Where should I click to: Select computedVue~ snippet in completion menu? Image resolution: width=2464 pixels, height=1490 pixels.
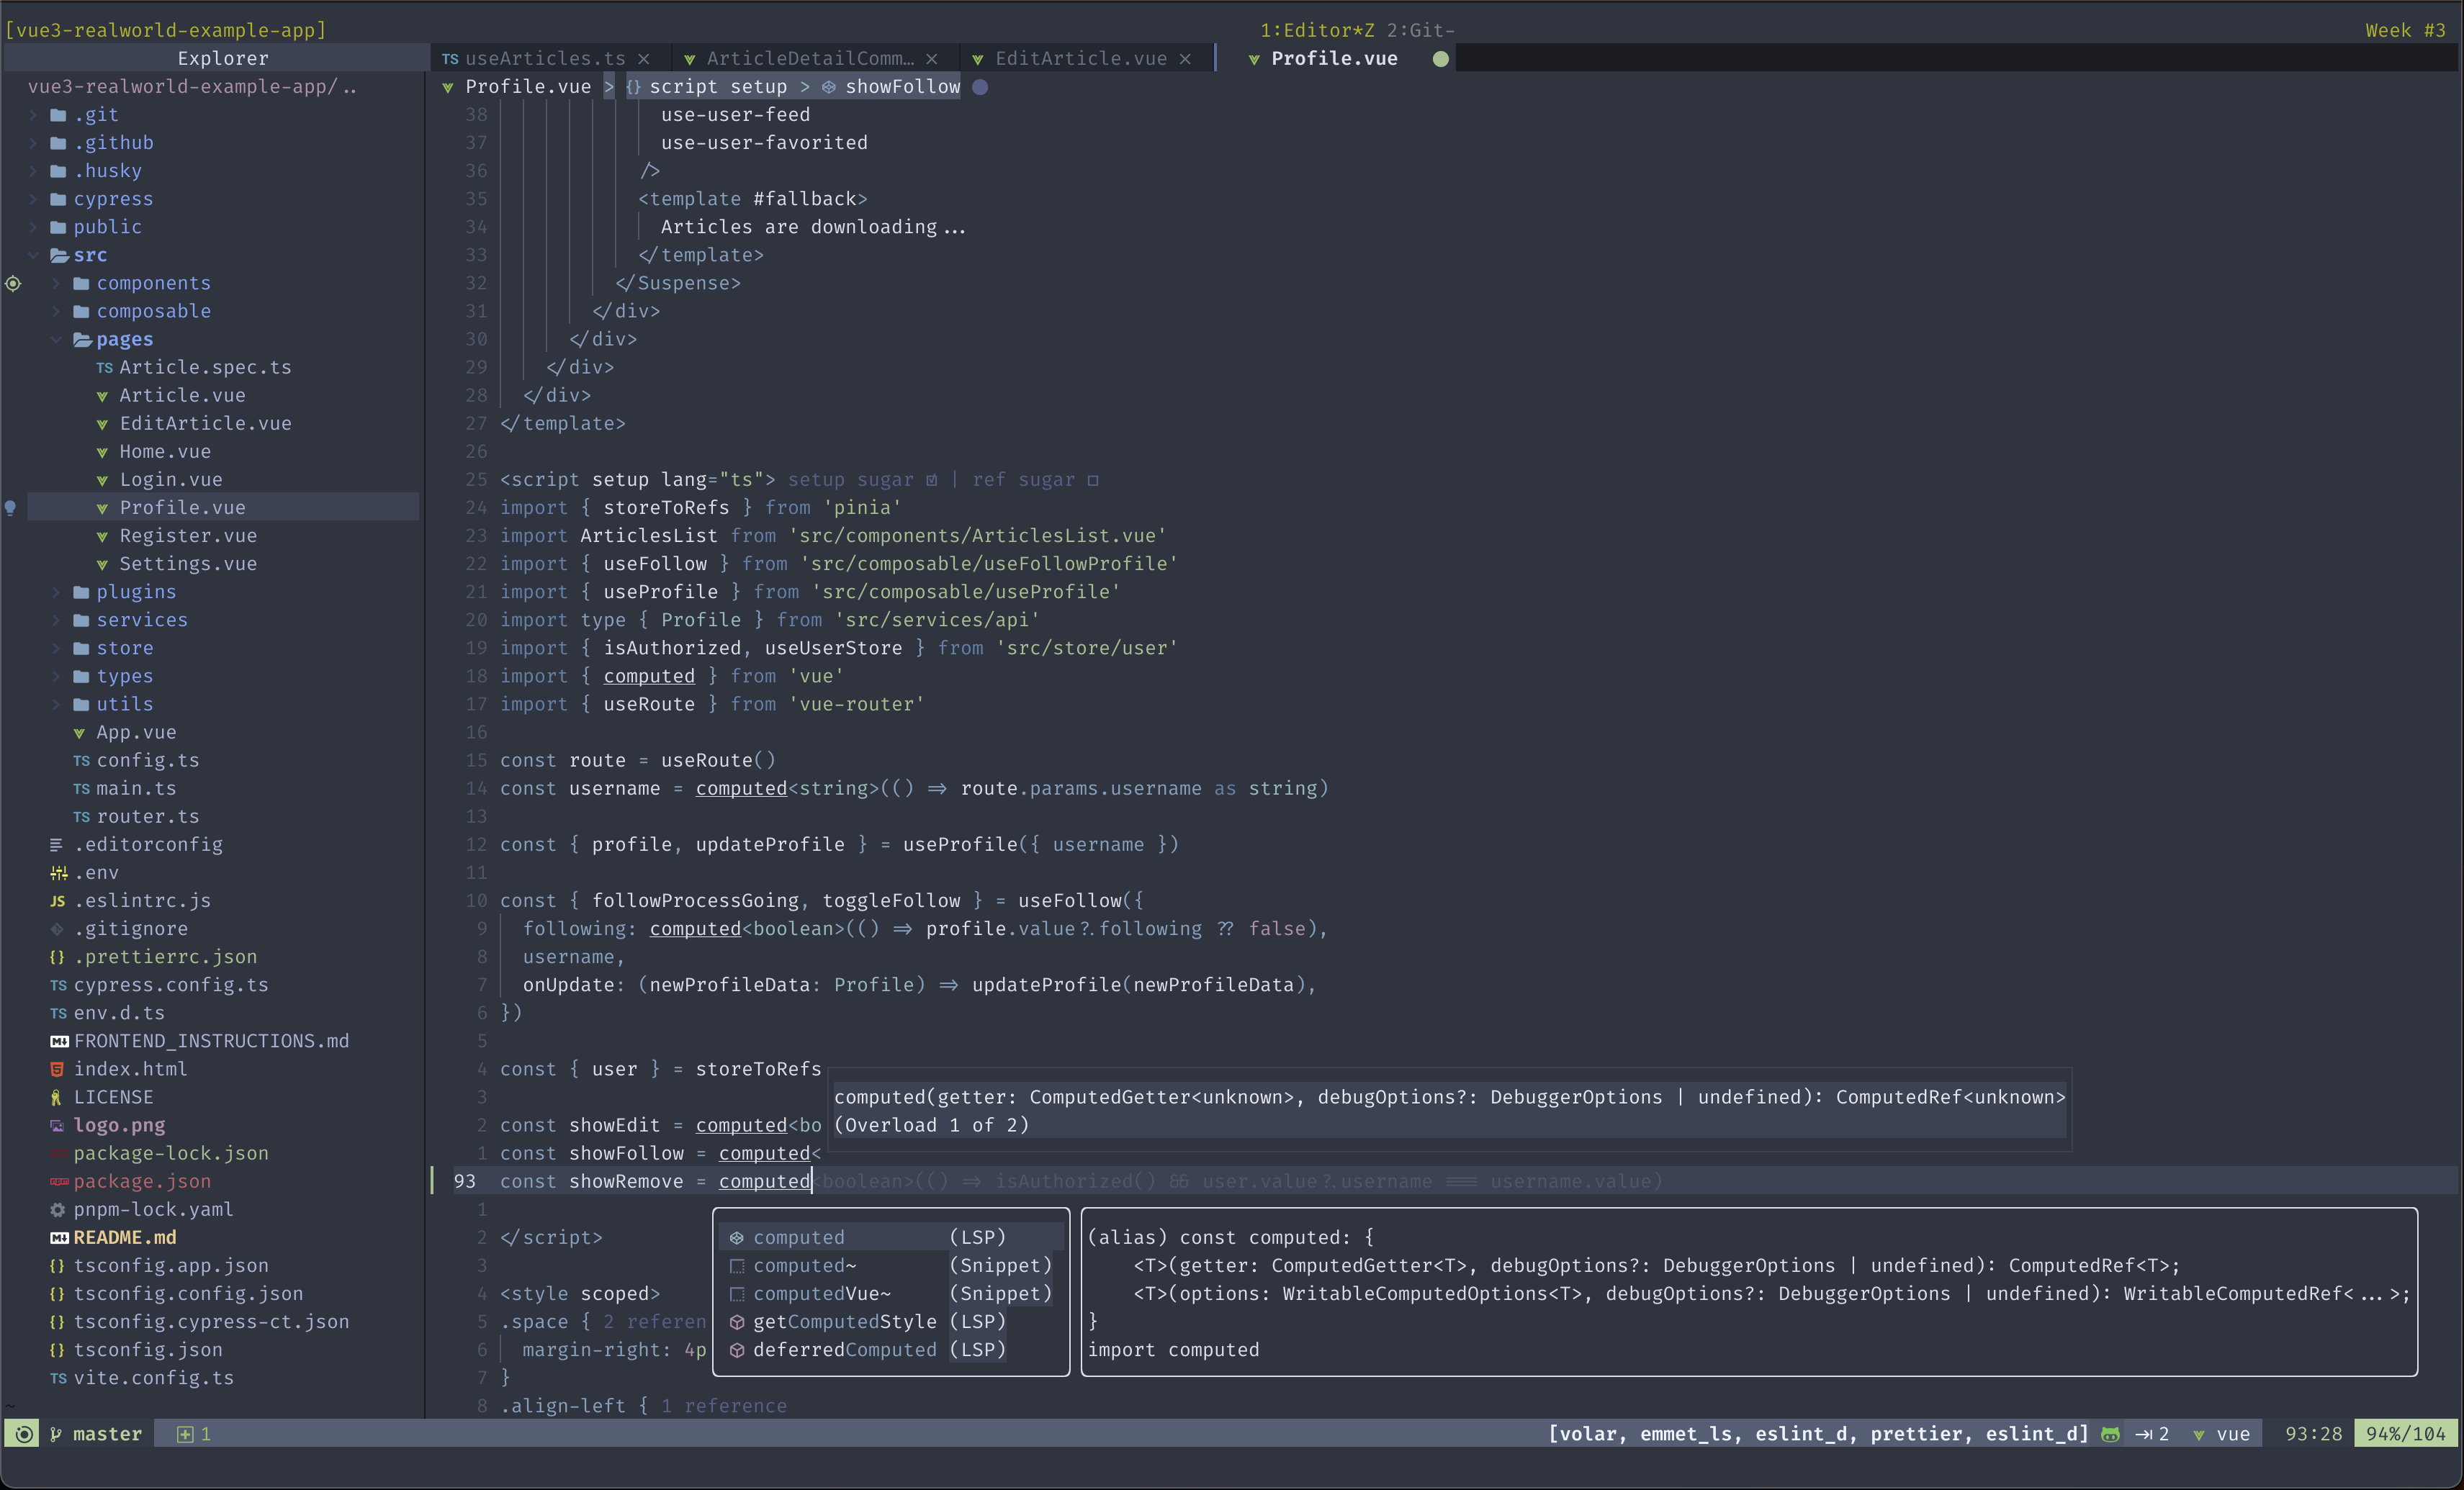click(820, 1293)
